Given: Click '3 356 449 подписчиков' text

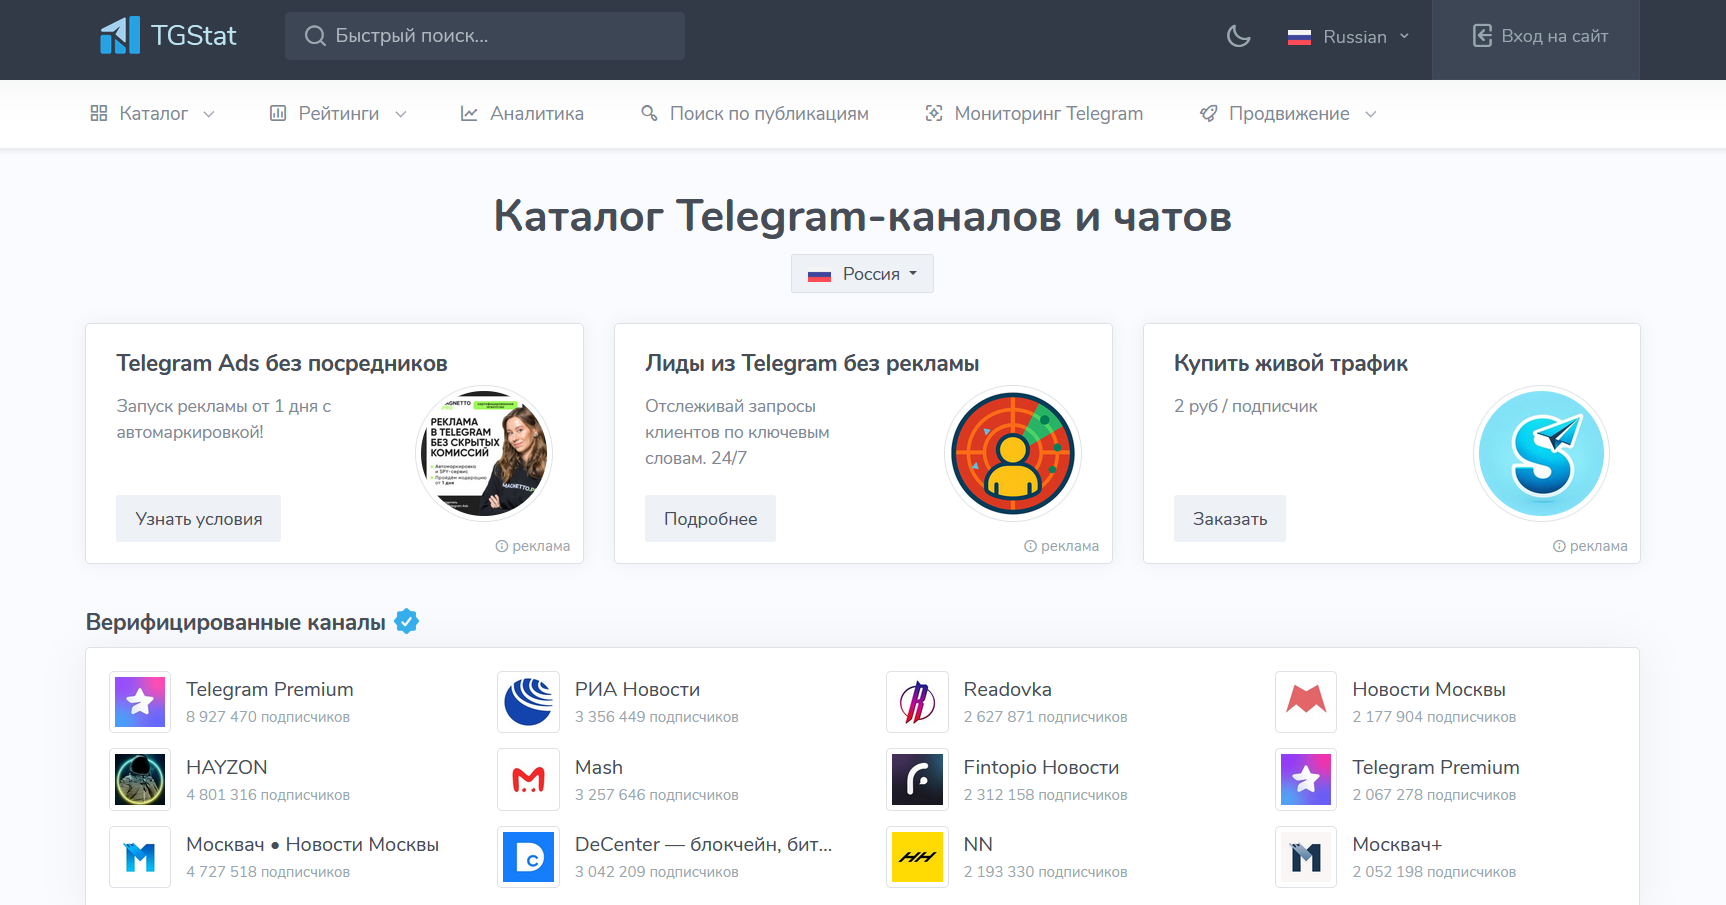Looking at the screenshot, I should click(656, 717).
